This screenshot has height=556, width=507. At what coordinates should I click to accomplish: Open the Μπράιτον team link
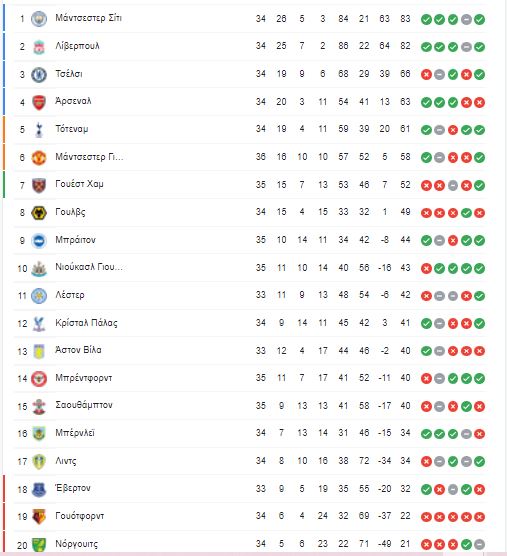point(76,240)
